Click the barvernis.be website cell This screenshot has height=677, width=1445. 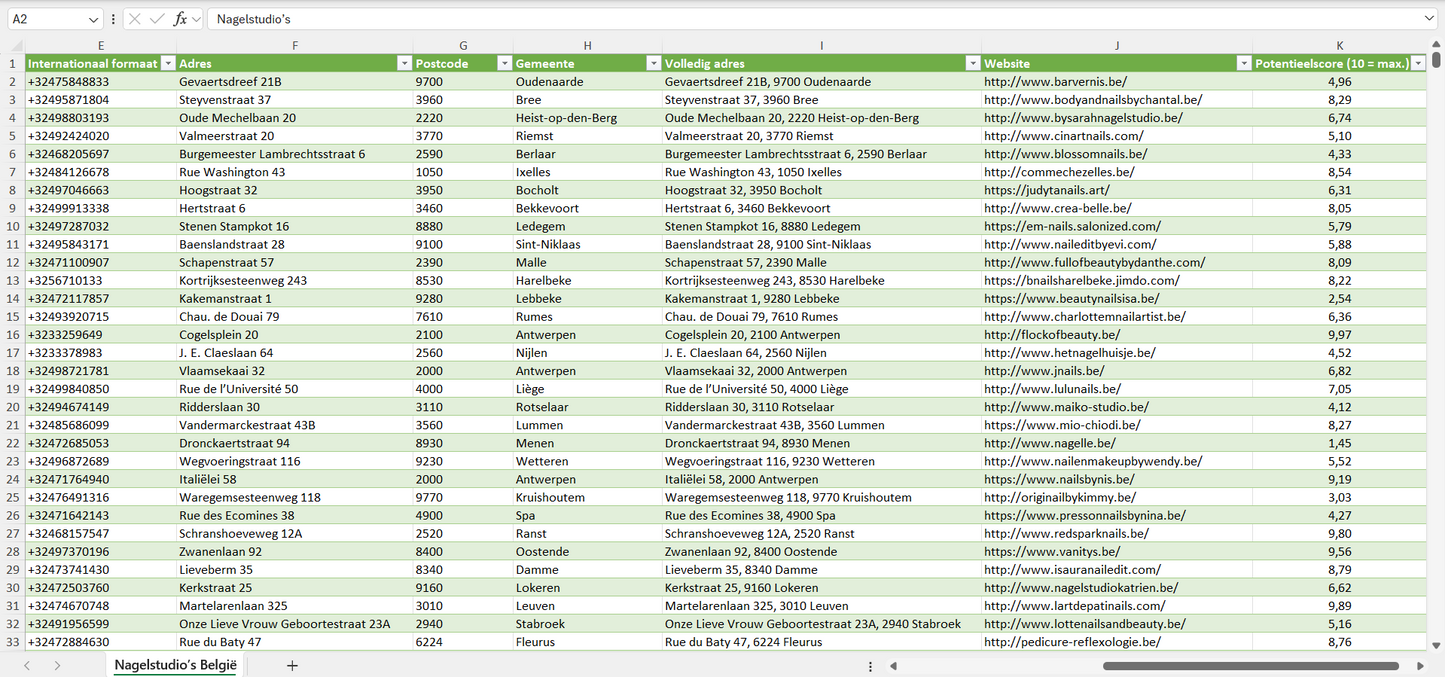(x=1055, y=82)
